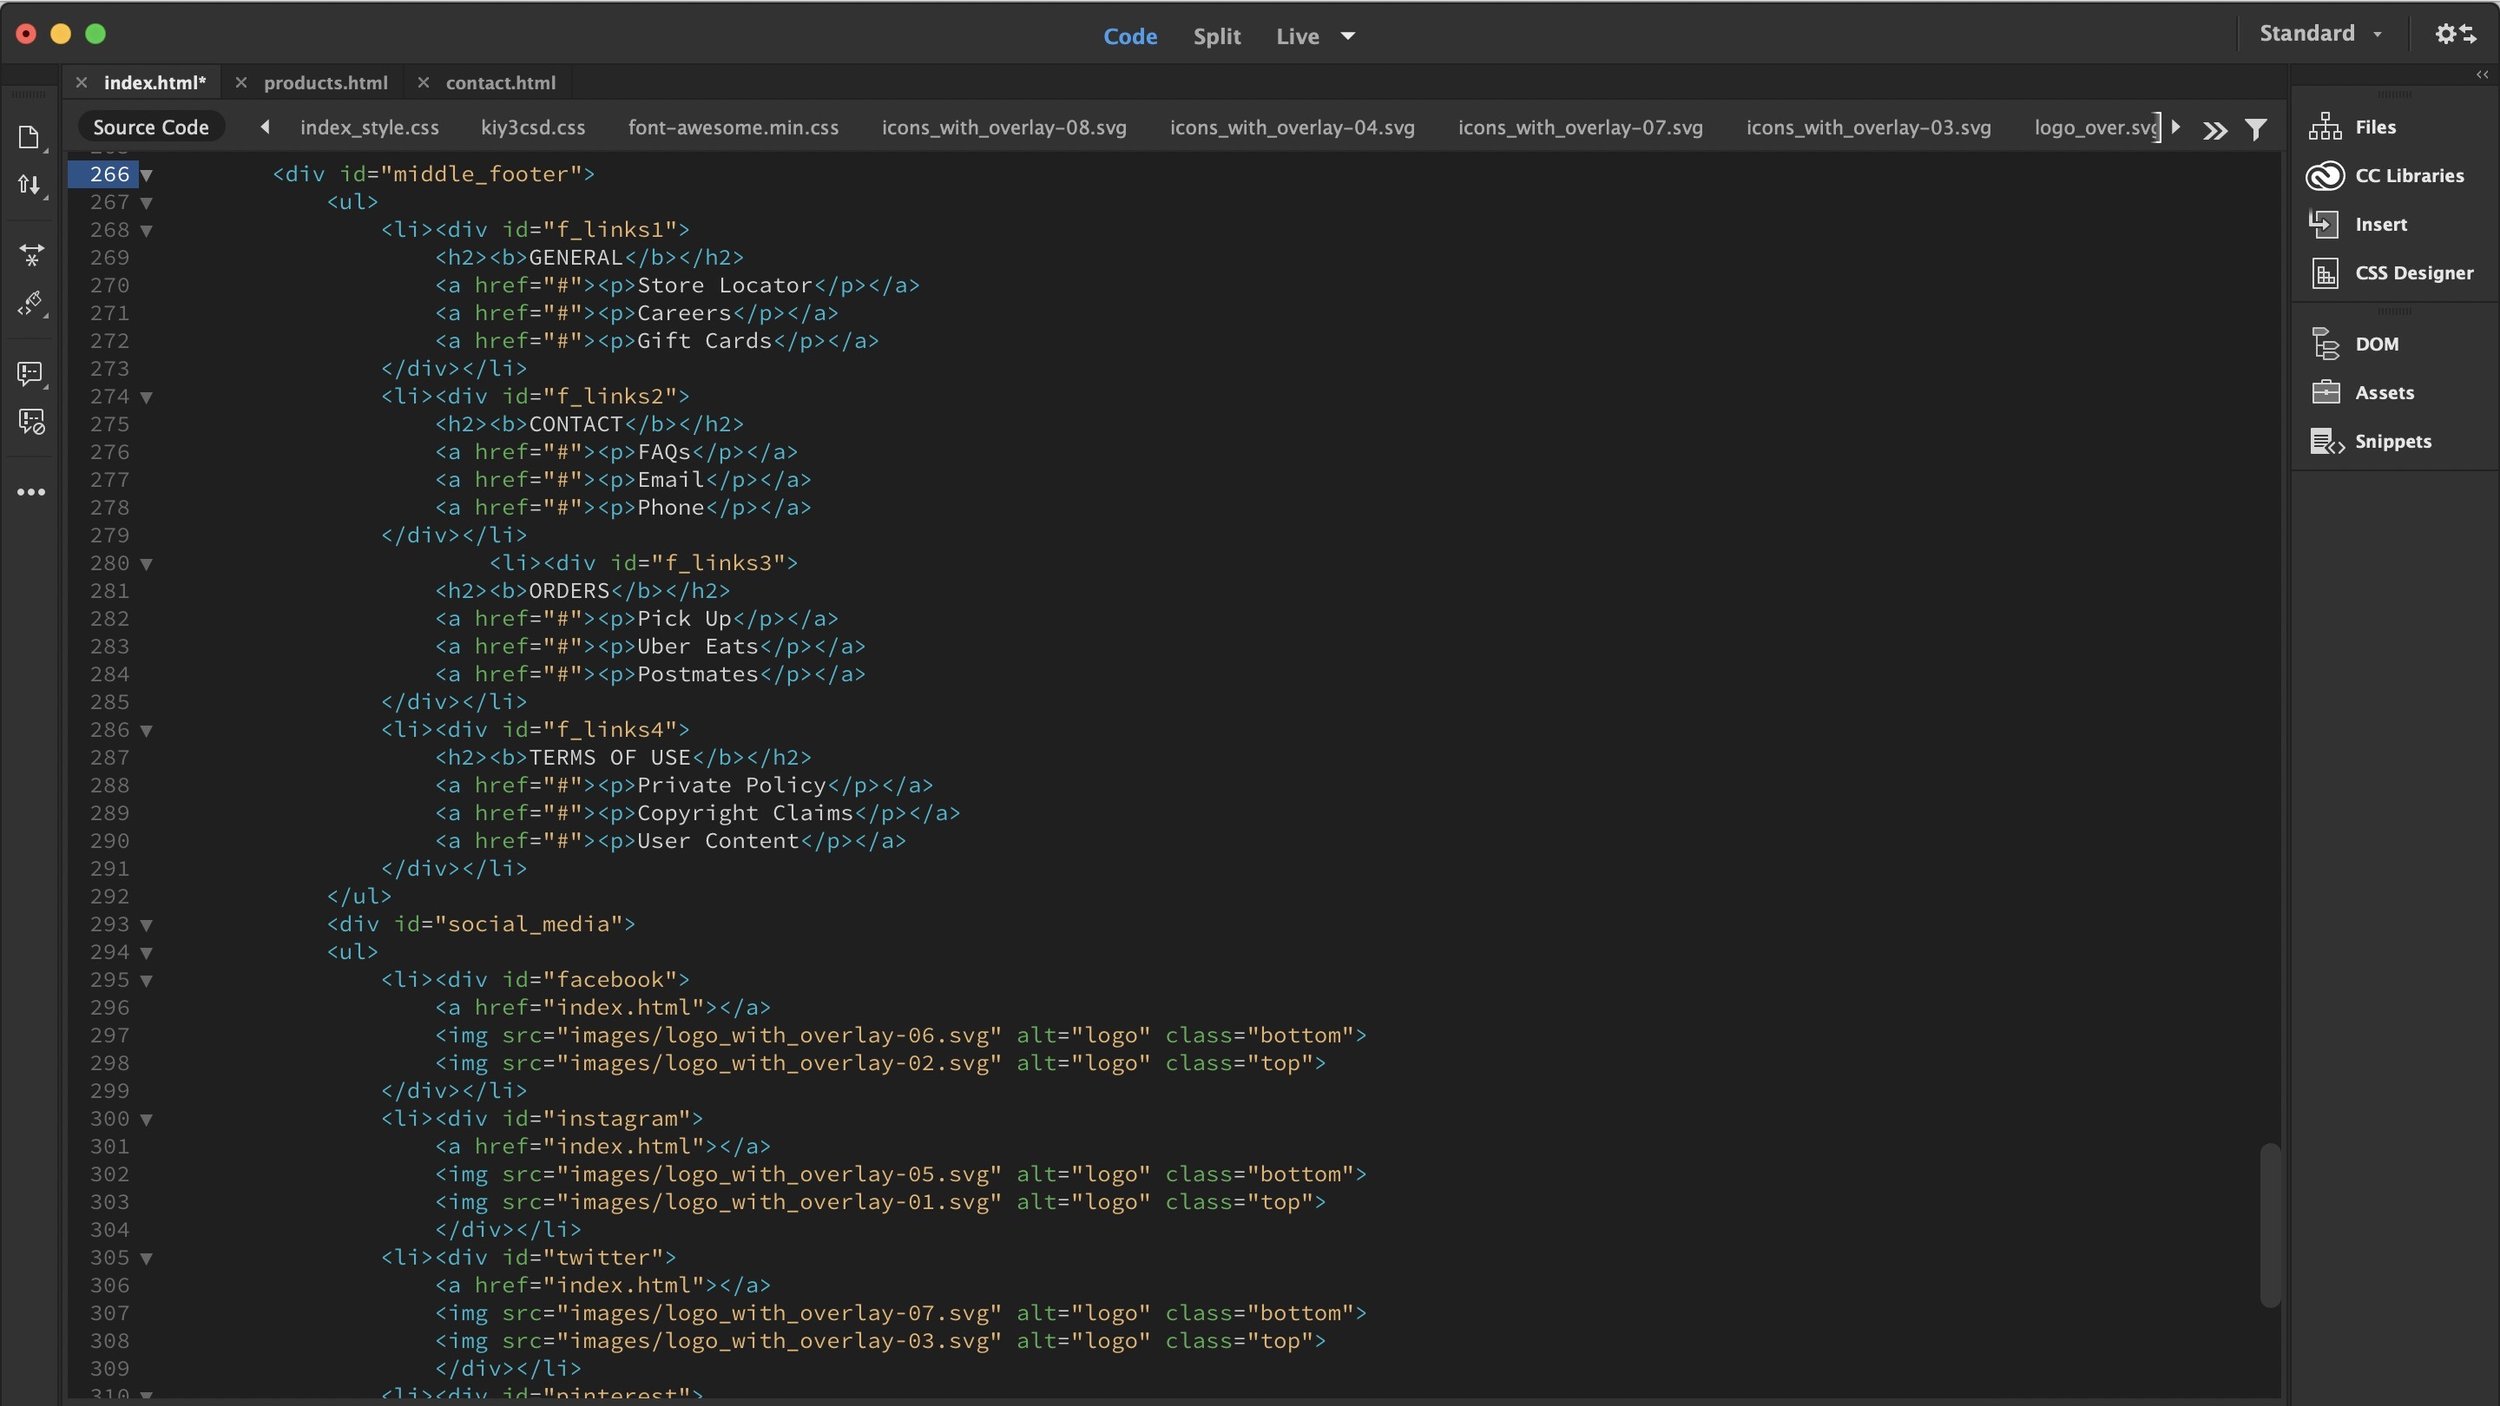The image size is (2500, 1406).
Task: Open the DOM panel
Action: point(2376,344)
